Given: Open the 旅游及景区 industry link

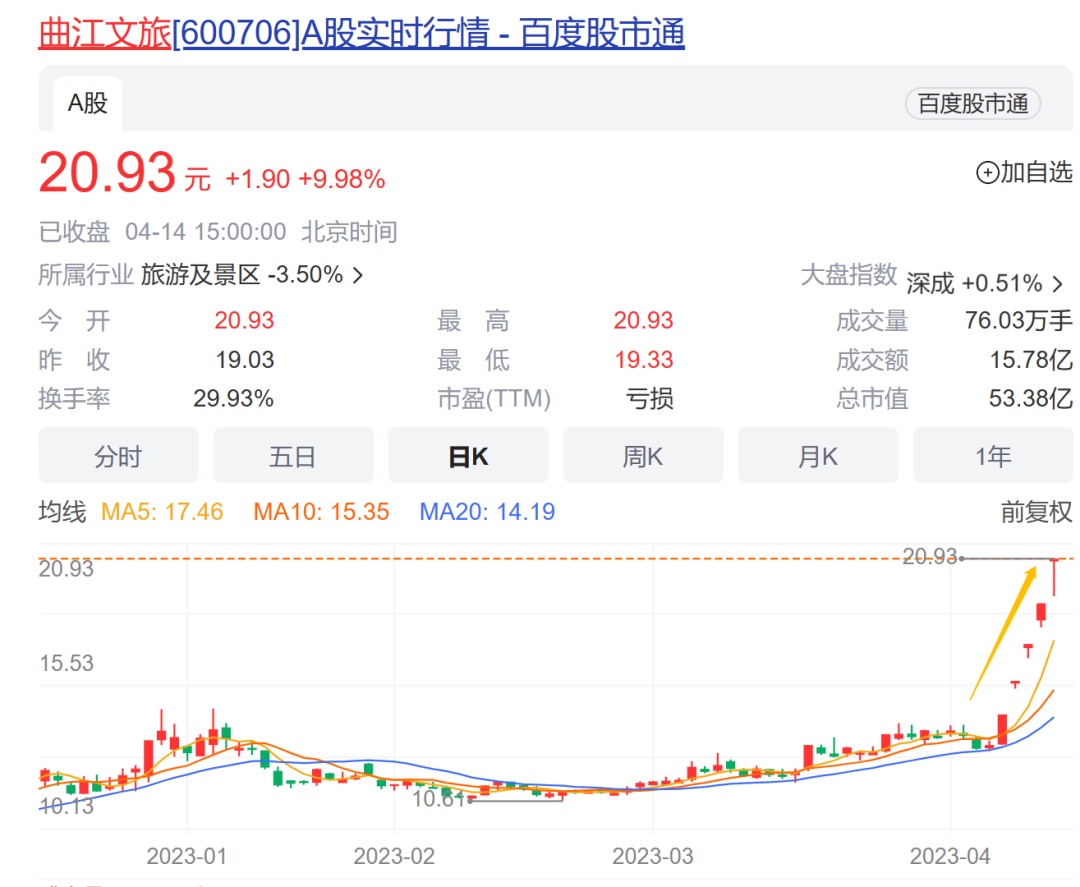Looking at the screenshot, I should coord(200,275).
